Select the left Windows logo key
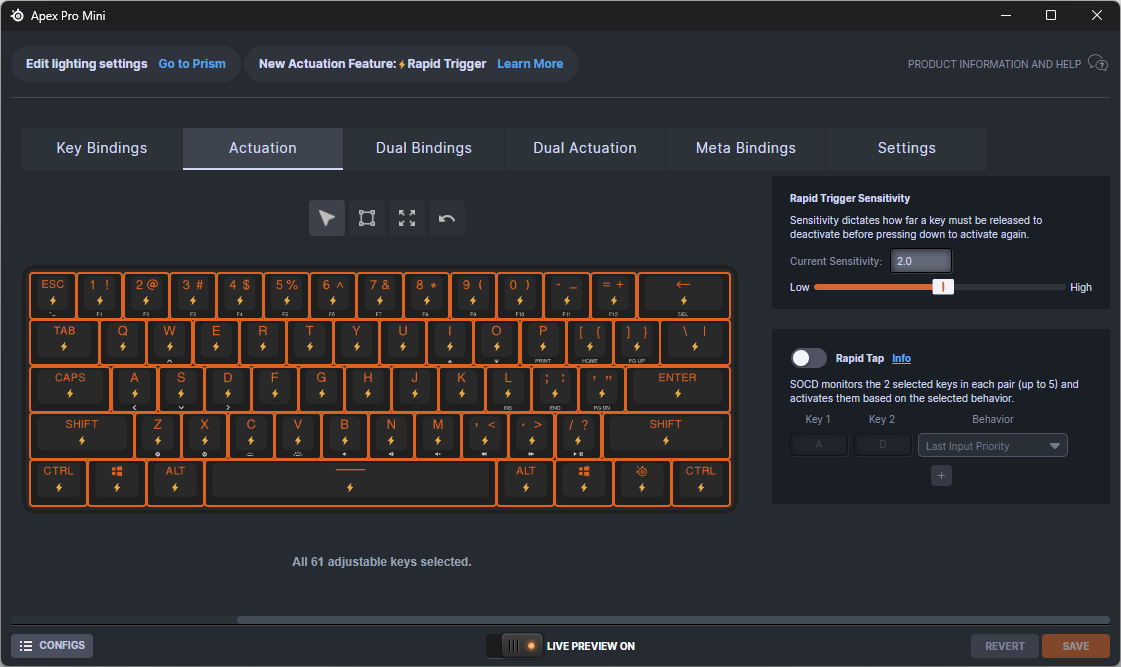The image size is (1121, 667). (x=117, y=483)
